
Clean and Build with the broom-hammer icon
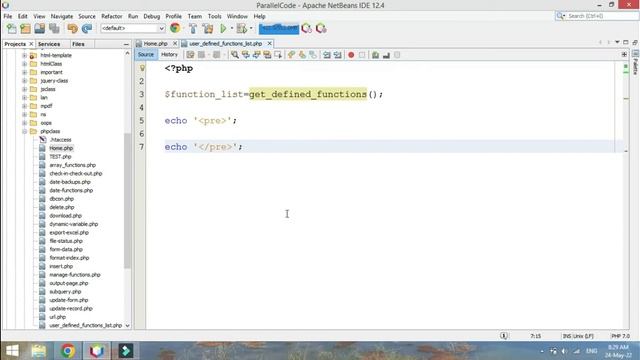point(208,28)
